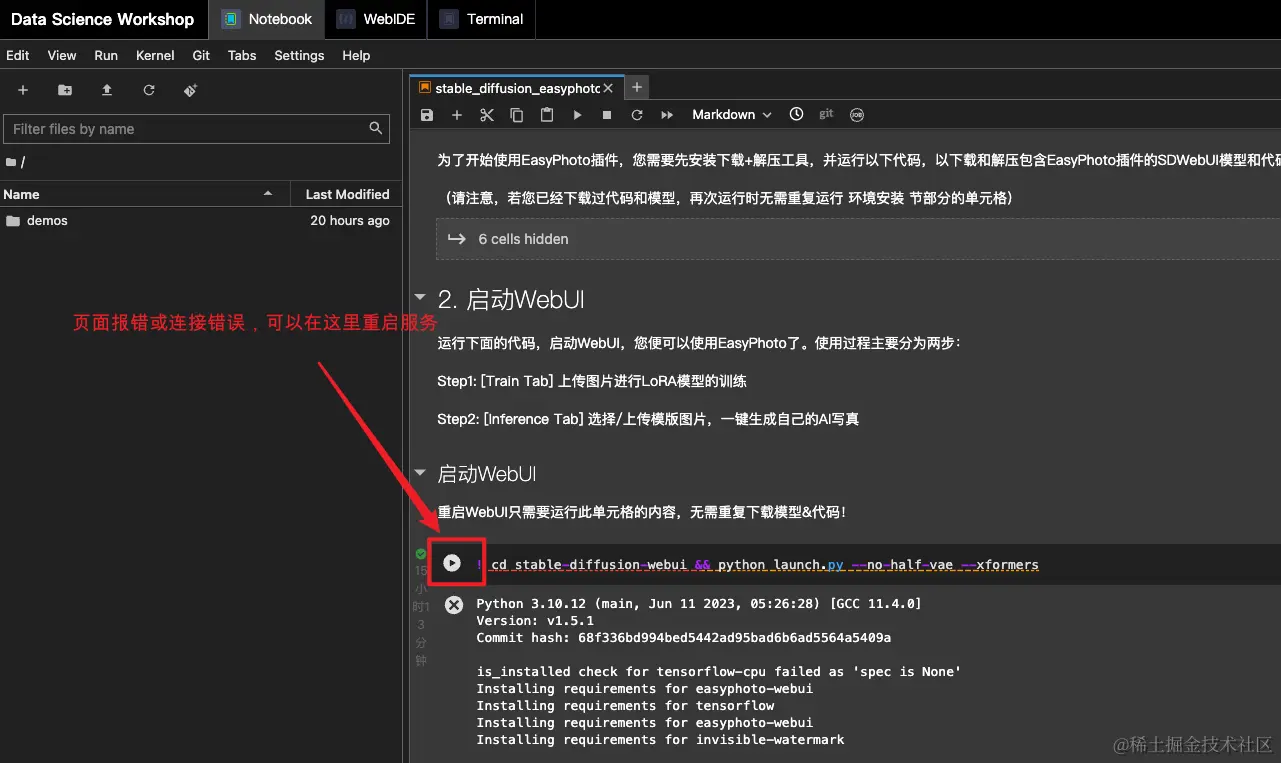Viewport: 1281px width, 763px height.
Task: Click the 'Step1: [Train Tab]' instruction line
Action: tap(592, 381)
